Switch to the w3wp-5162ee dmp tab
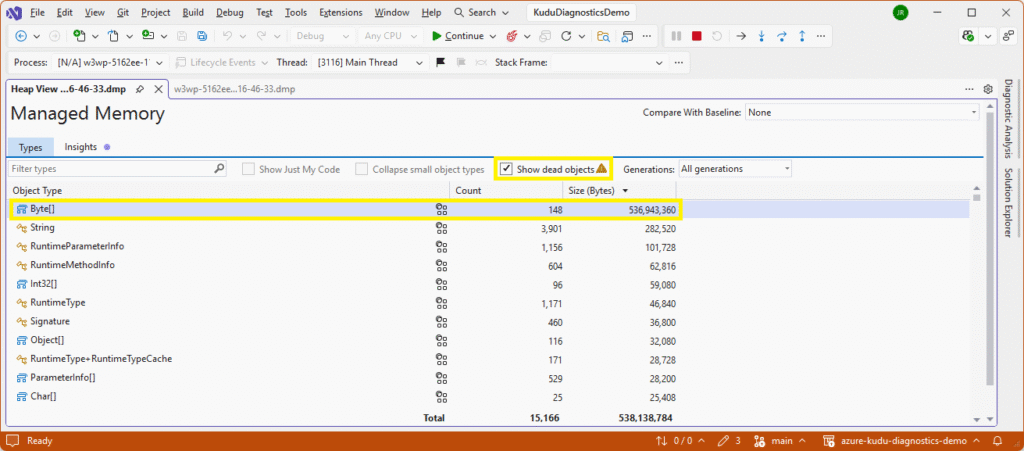 point(234,89)
